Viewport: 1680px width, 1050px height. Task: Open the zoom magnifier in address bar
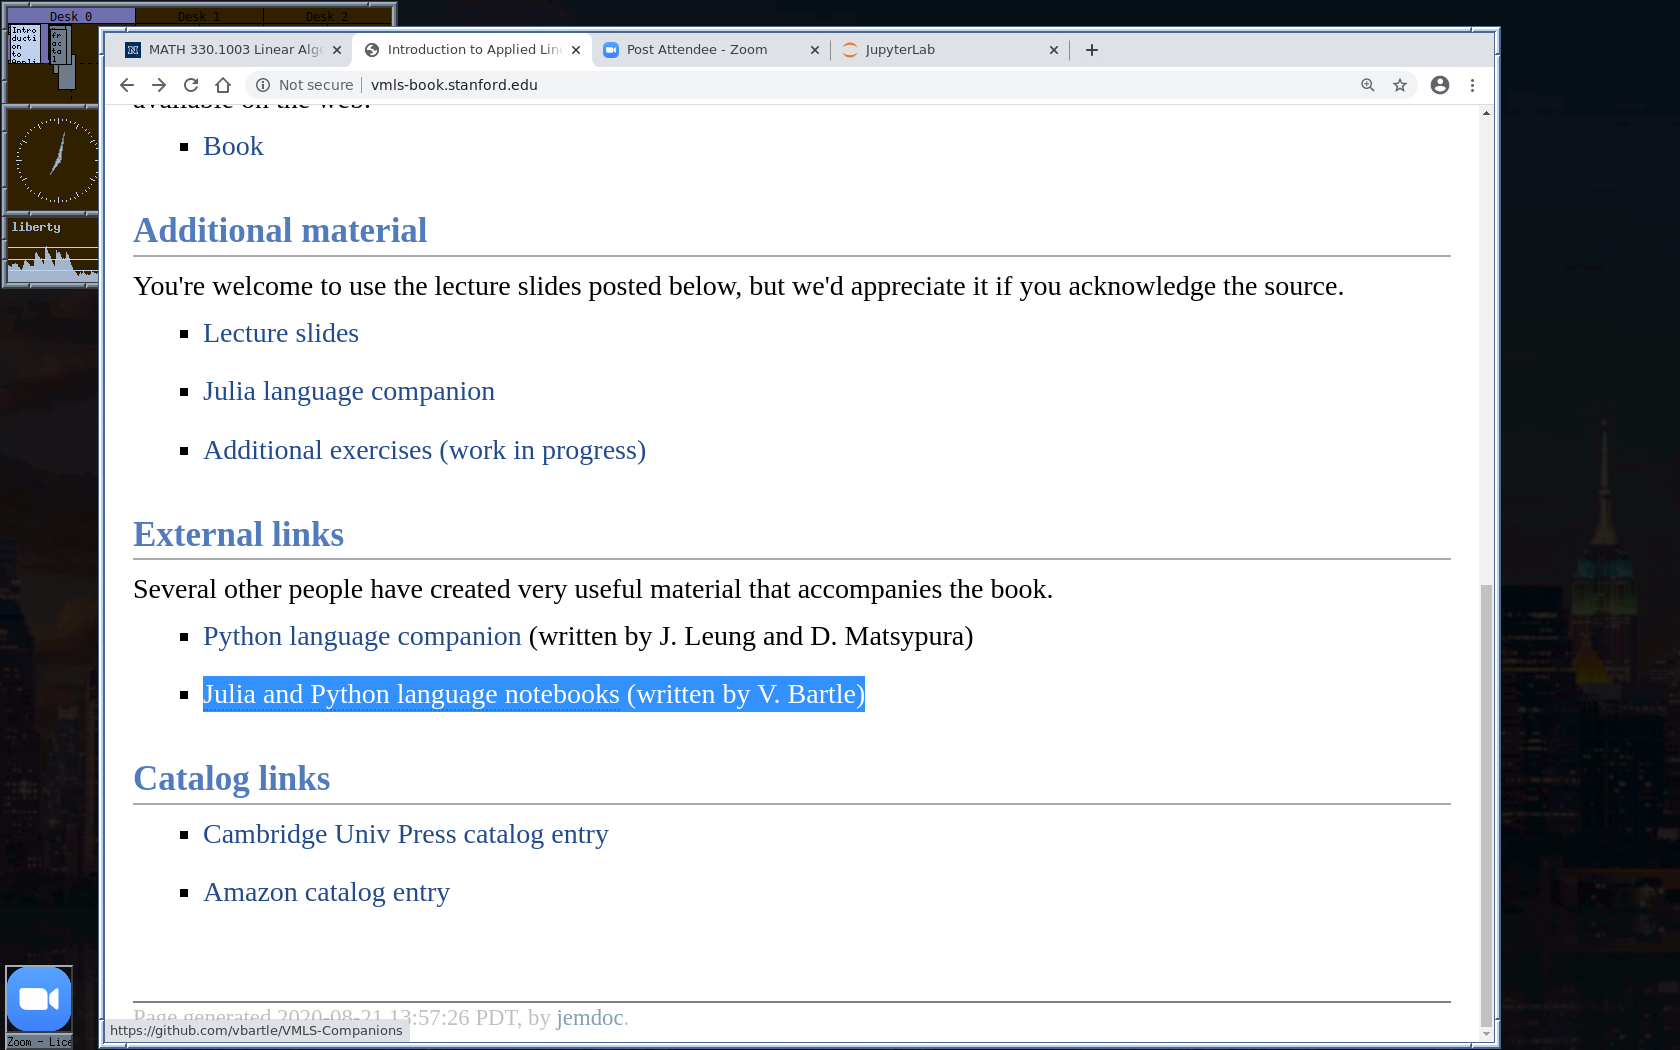click(x=1368, y=85)
